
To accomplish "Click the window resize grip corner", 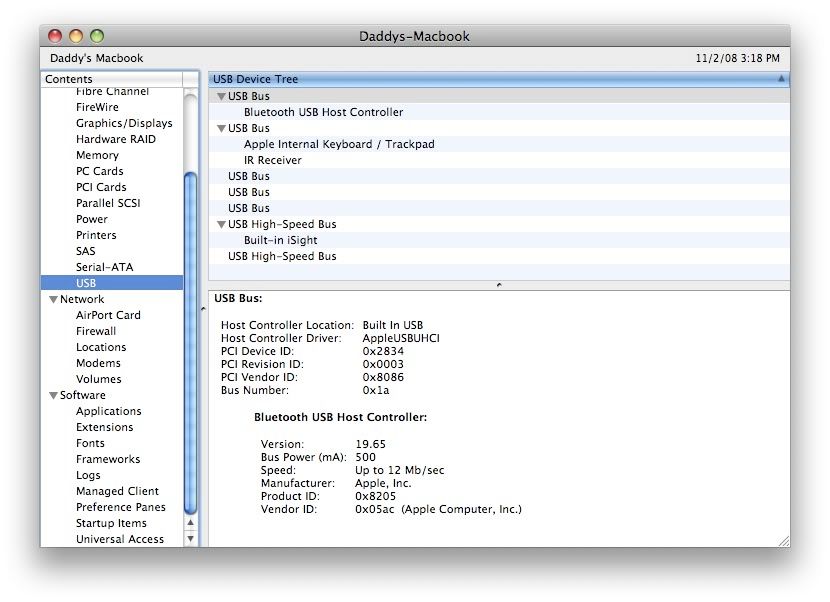I will click(784, 541).
